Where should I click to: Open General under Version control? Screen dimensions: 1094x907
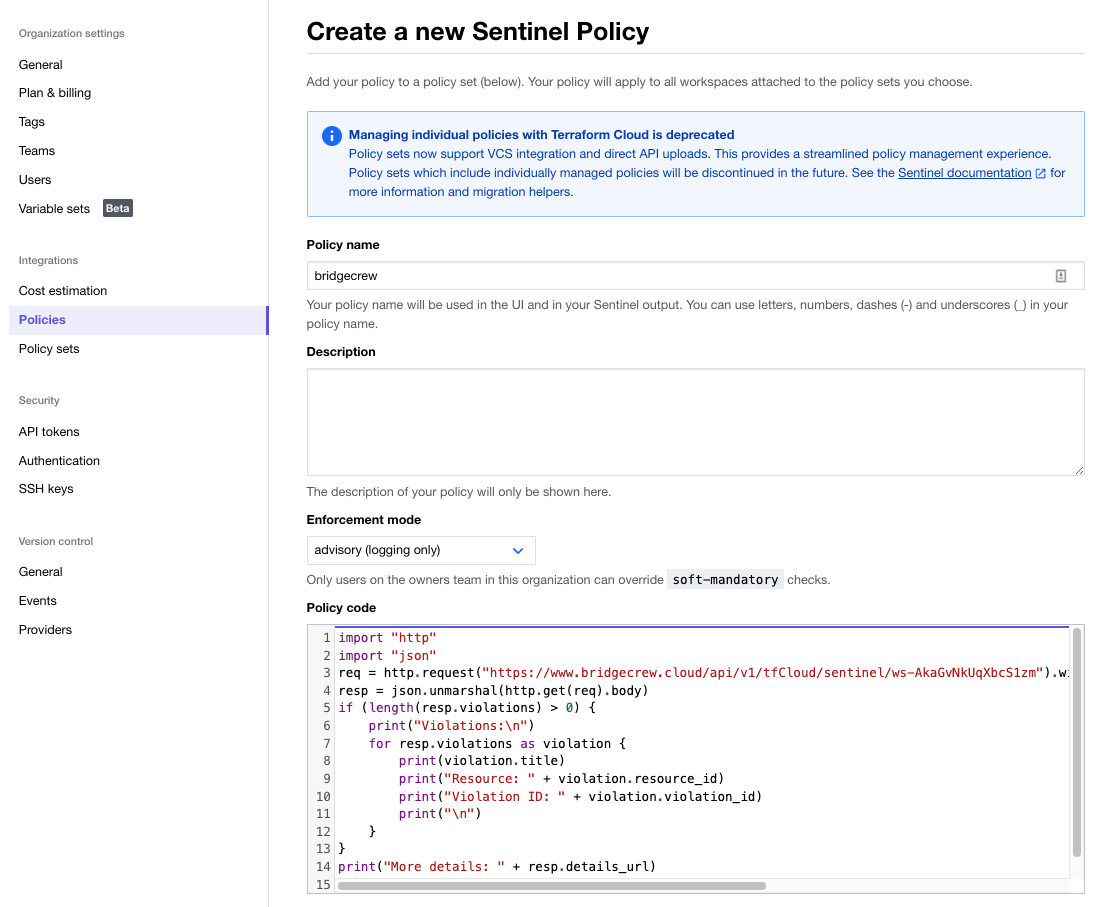point(40,571)
